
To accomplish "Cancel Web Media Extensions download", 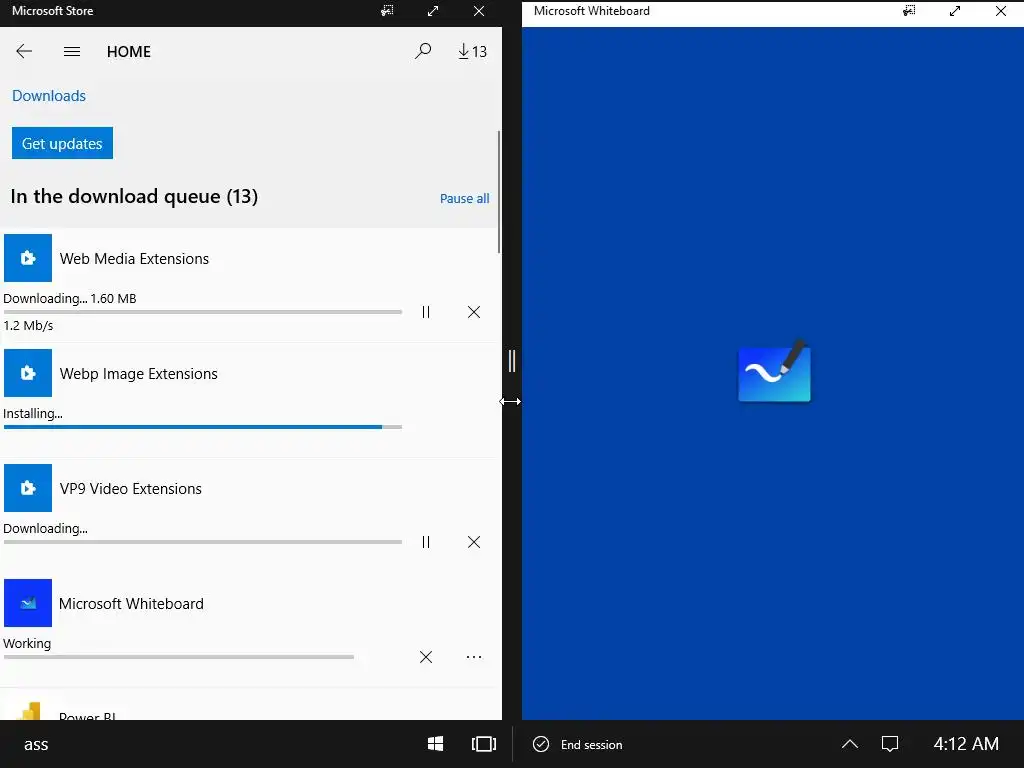I will tap(474, 312).
